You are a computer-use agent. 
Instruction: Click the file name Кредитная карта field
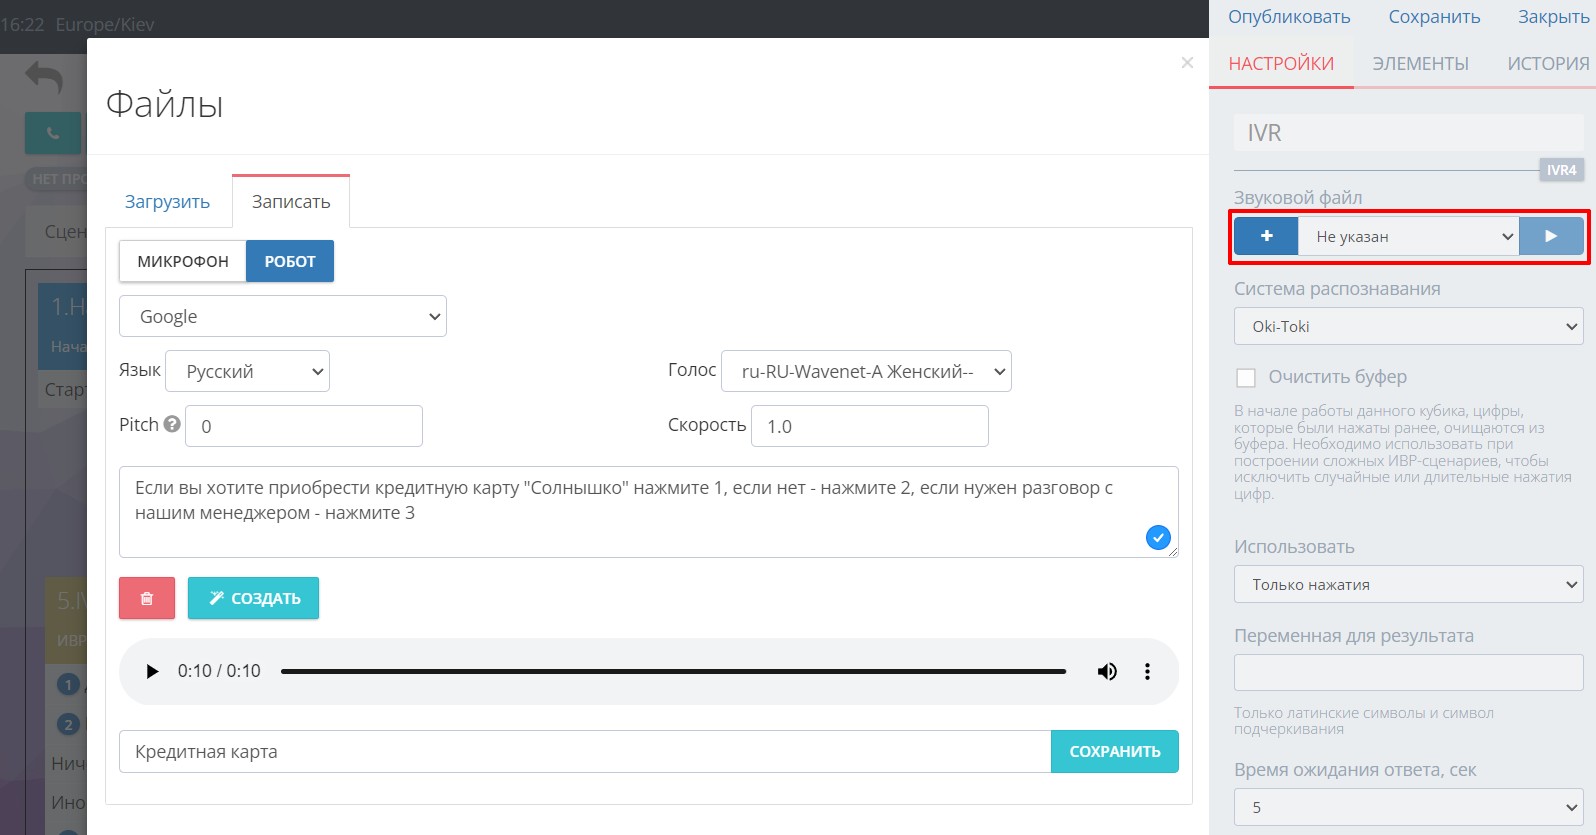pos(585,751)
